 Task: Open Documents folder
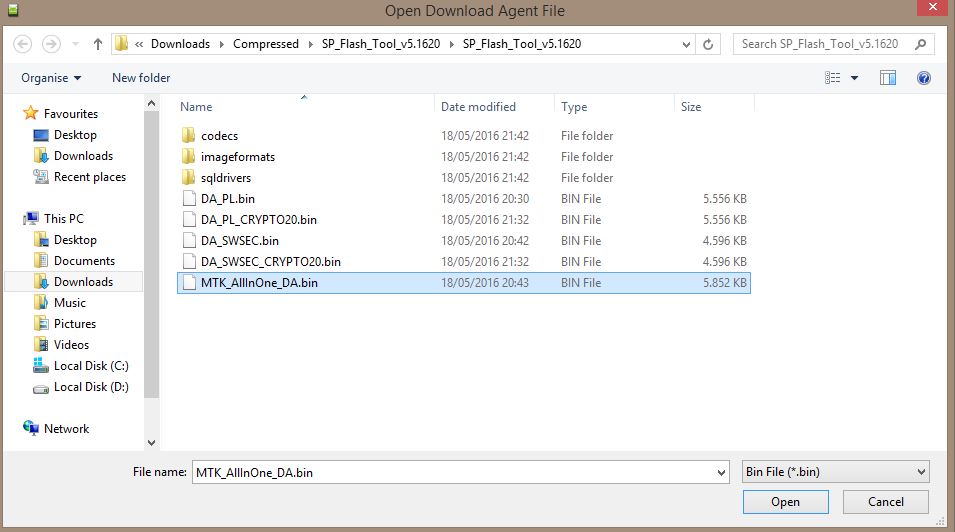[x=84, y=261]
